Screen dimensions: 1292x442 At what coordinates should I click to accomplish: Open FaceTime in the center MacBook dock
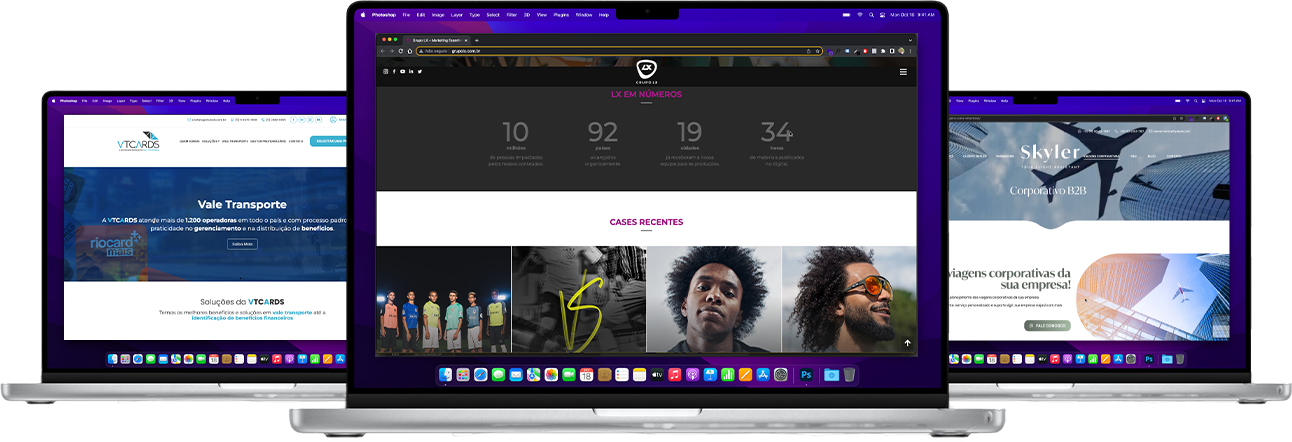[x=569, y=375]
